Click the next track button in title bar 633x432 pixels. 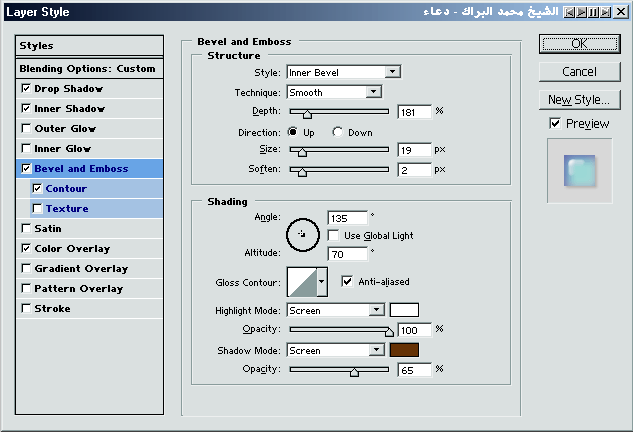coord(605,12)
